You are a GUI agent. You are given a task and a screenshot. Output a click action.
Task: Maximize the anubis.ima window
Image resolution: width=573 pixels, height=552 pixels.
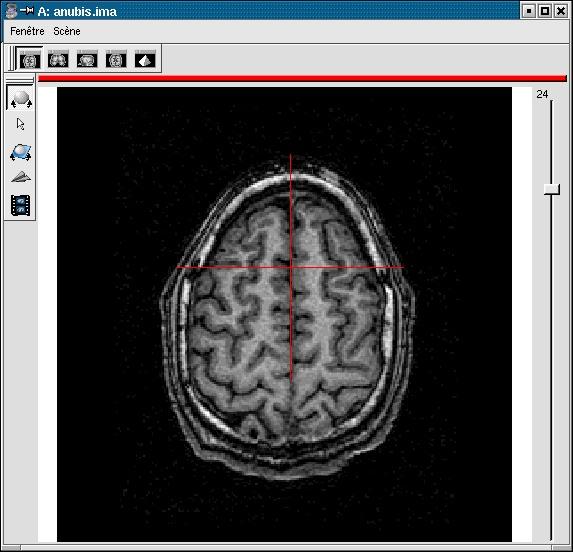pos(544,11)
